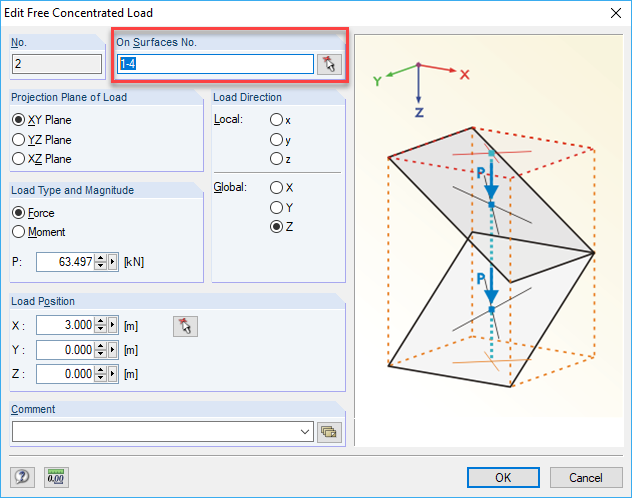Click the load No. field showing 2
Viewport: 632px width, 498px height.
tap(57, 64)
